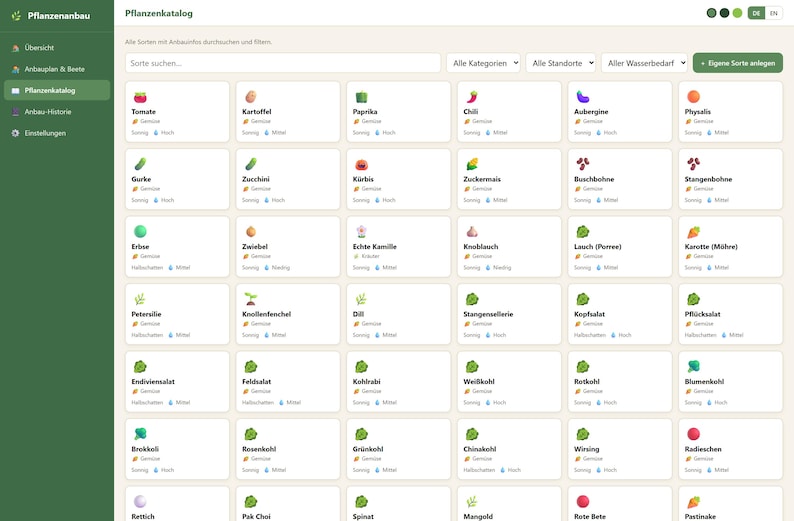This screenshot has height=521, width=794.
Task: Click the Chinakohl plant name
Action: [x=480, y=449]
